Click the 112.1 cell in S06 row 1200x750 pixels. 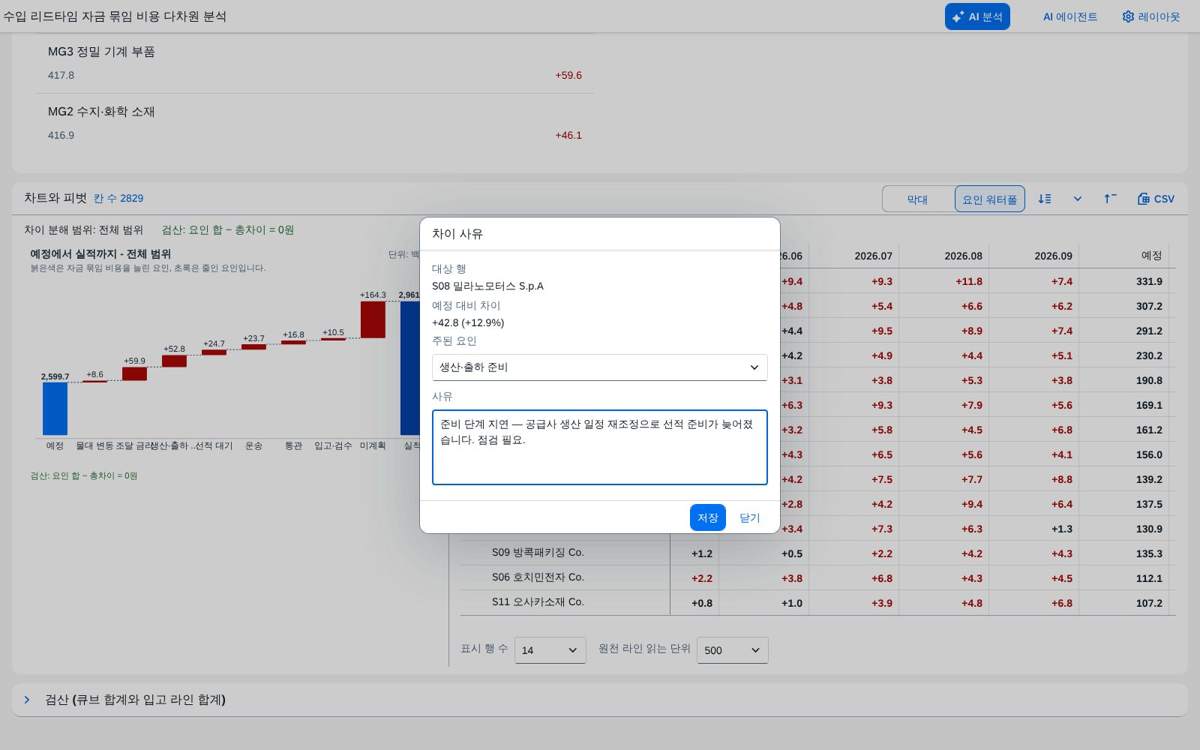(1150, 578)
